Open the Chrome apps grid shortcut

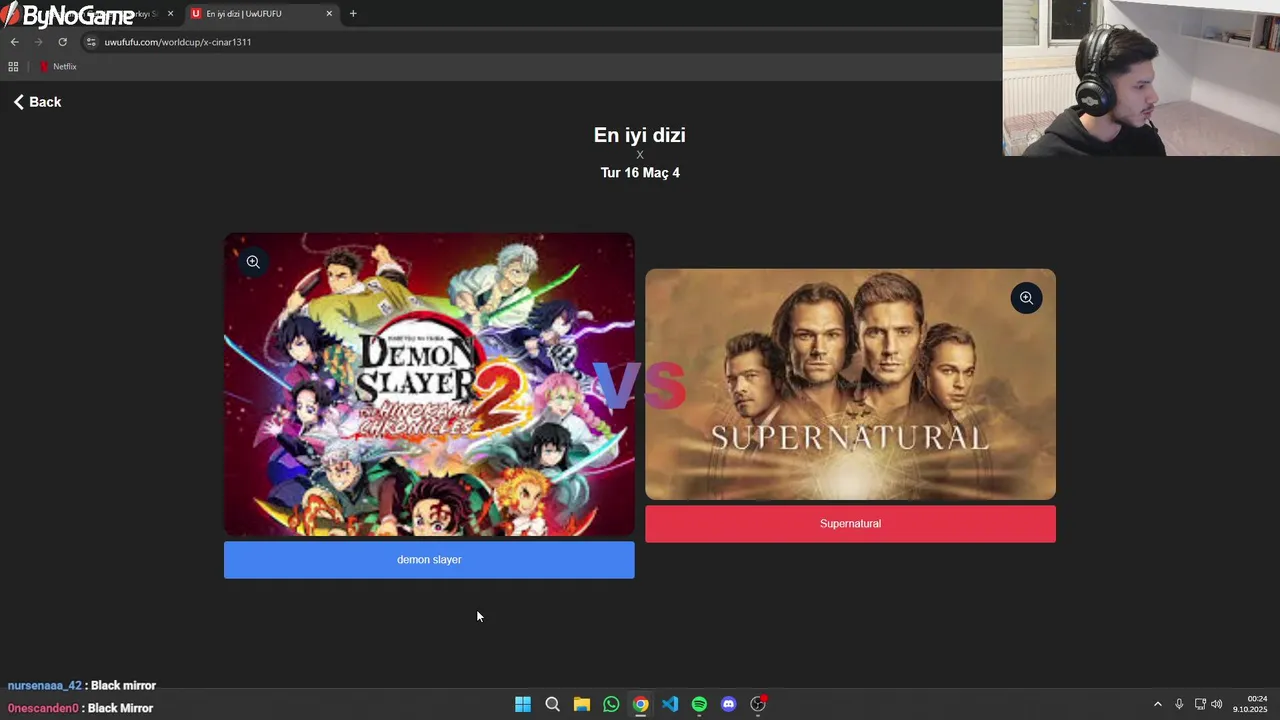click(13, 67)
